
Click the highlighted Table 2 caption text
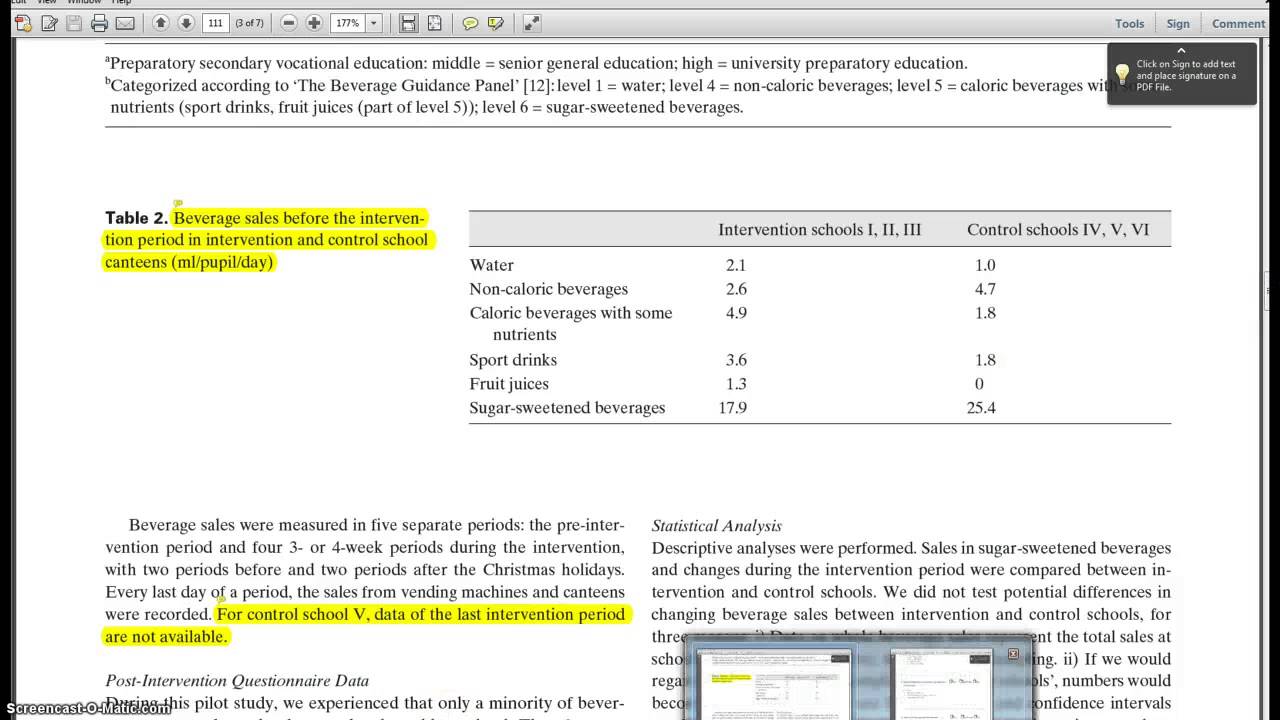pyautogui.click(x=268, y=240)
